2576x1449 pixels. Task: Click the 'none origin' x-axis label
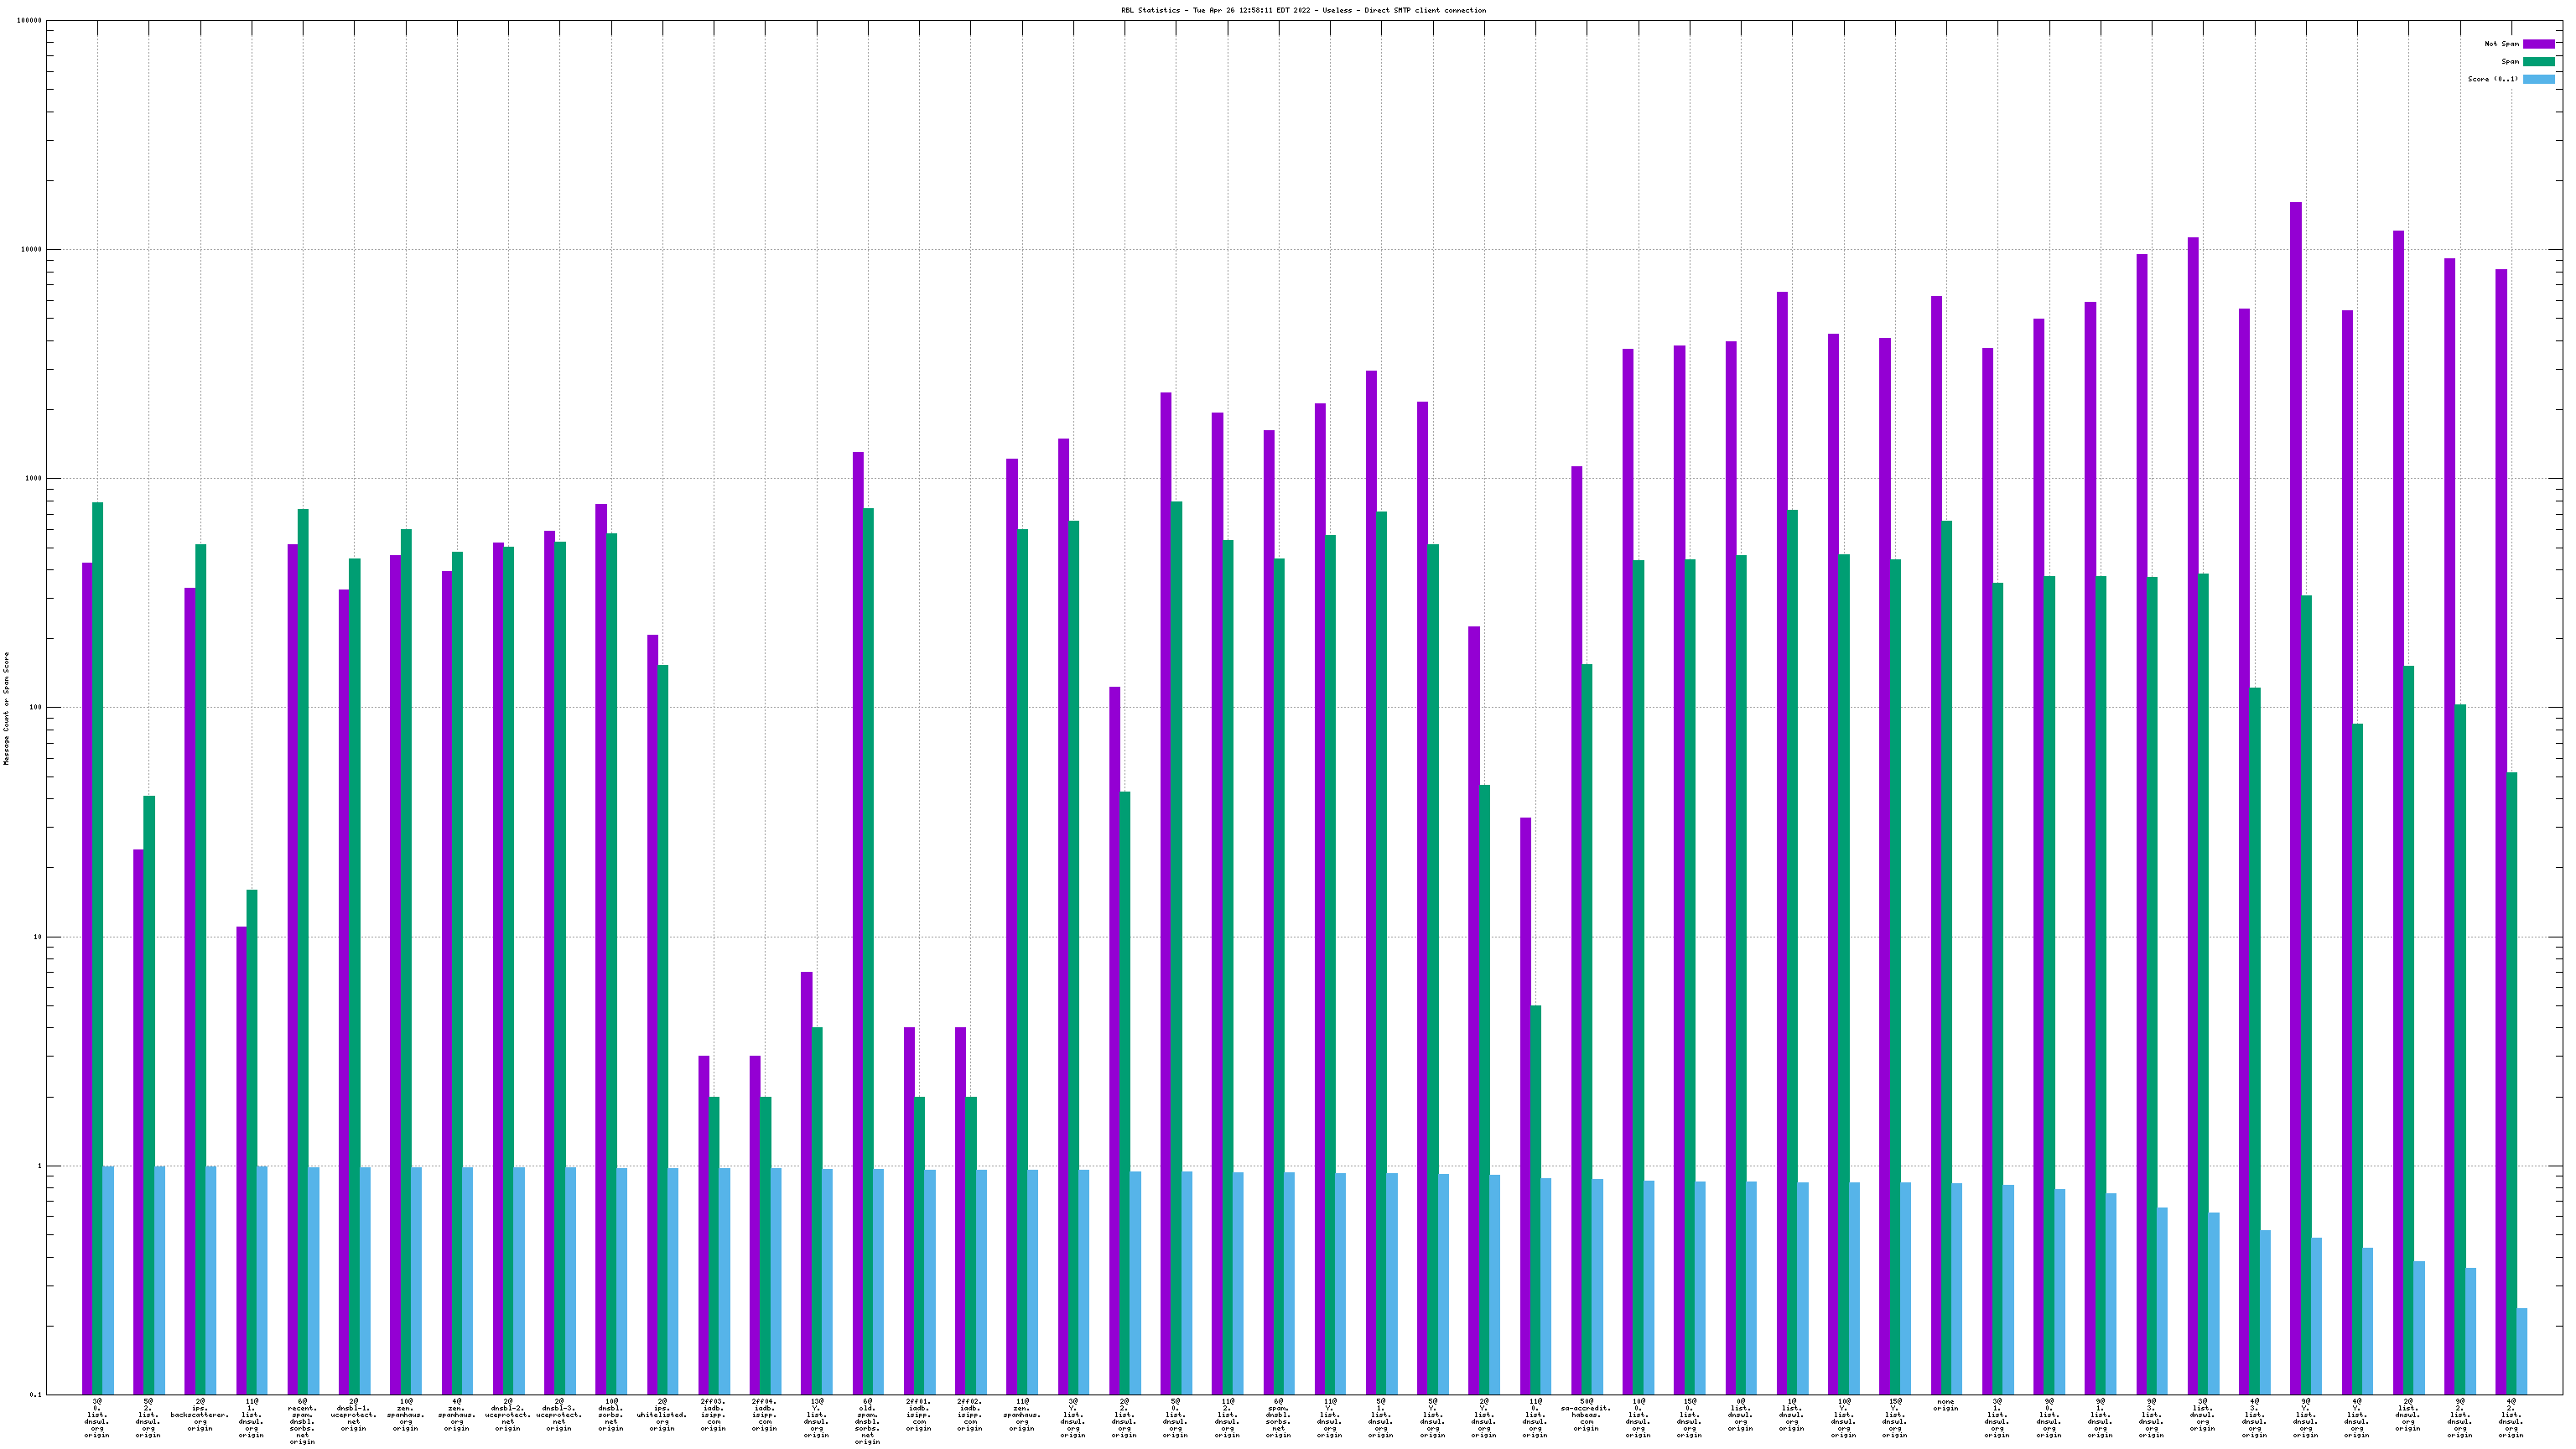coord(1945,1405)
